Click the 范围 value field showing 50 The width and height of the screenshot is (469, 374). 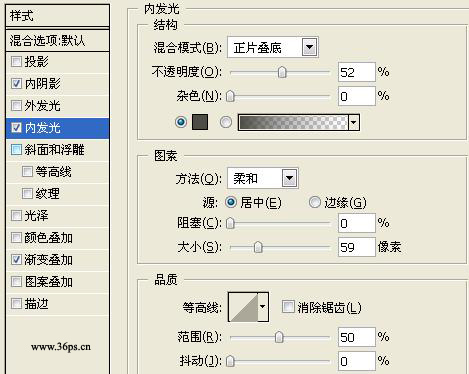point(357,337)
